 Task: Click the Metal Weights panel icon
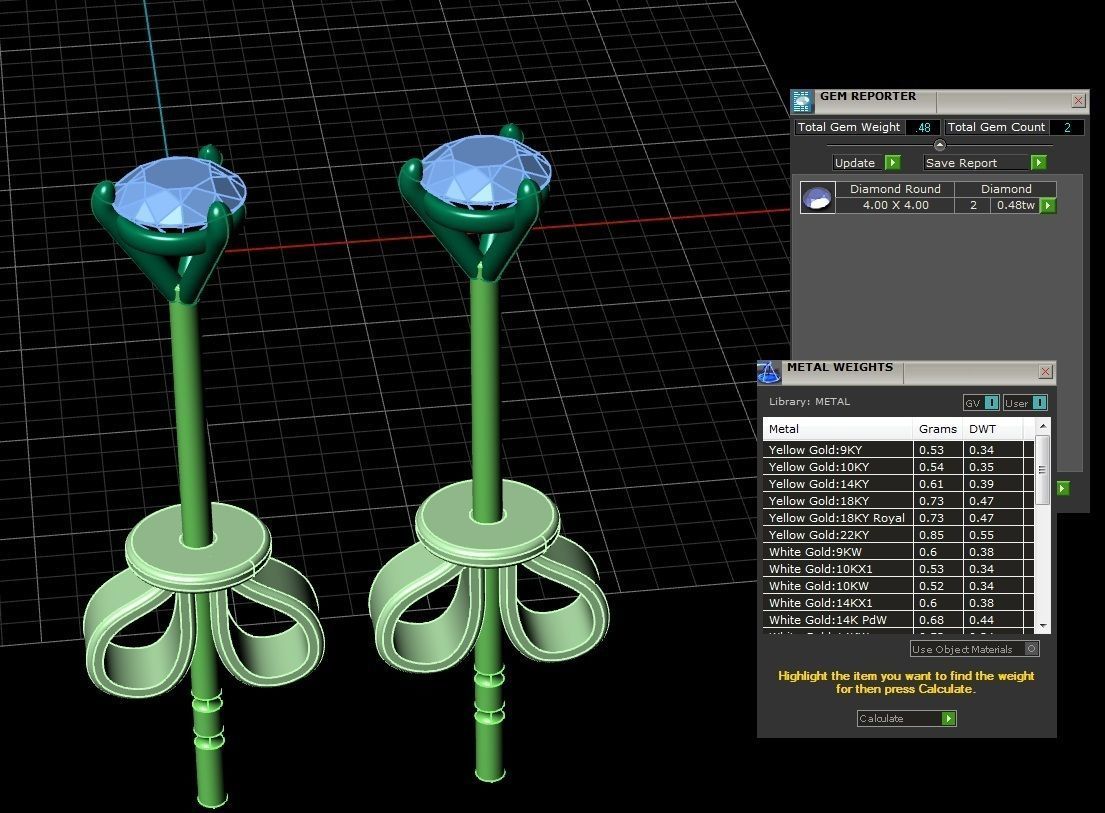(x=769, y=373)
